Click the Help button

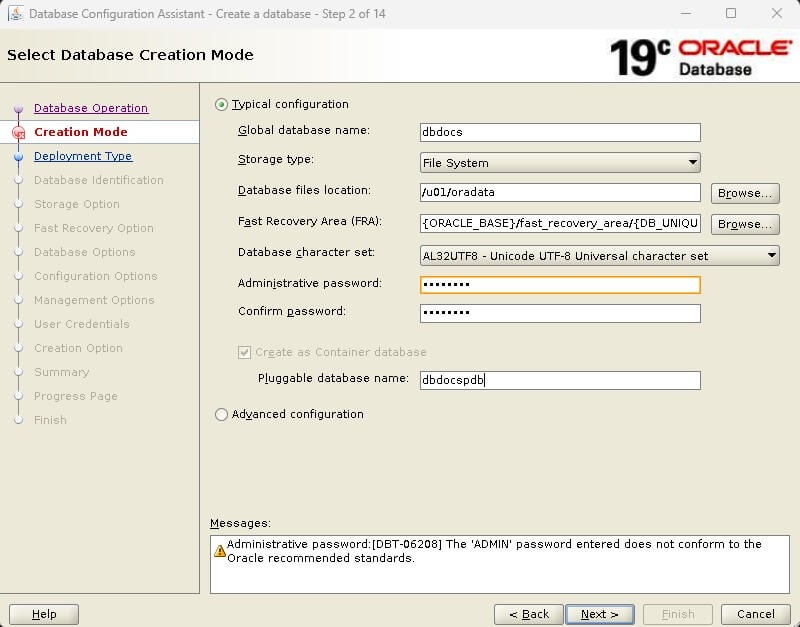44,614
